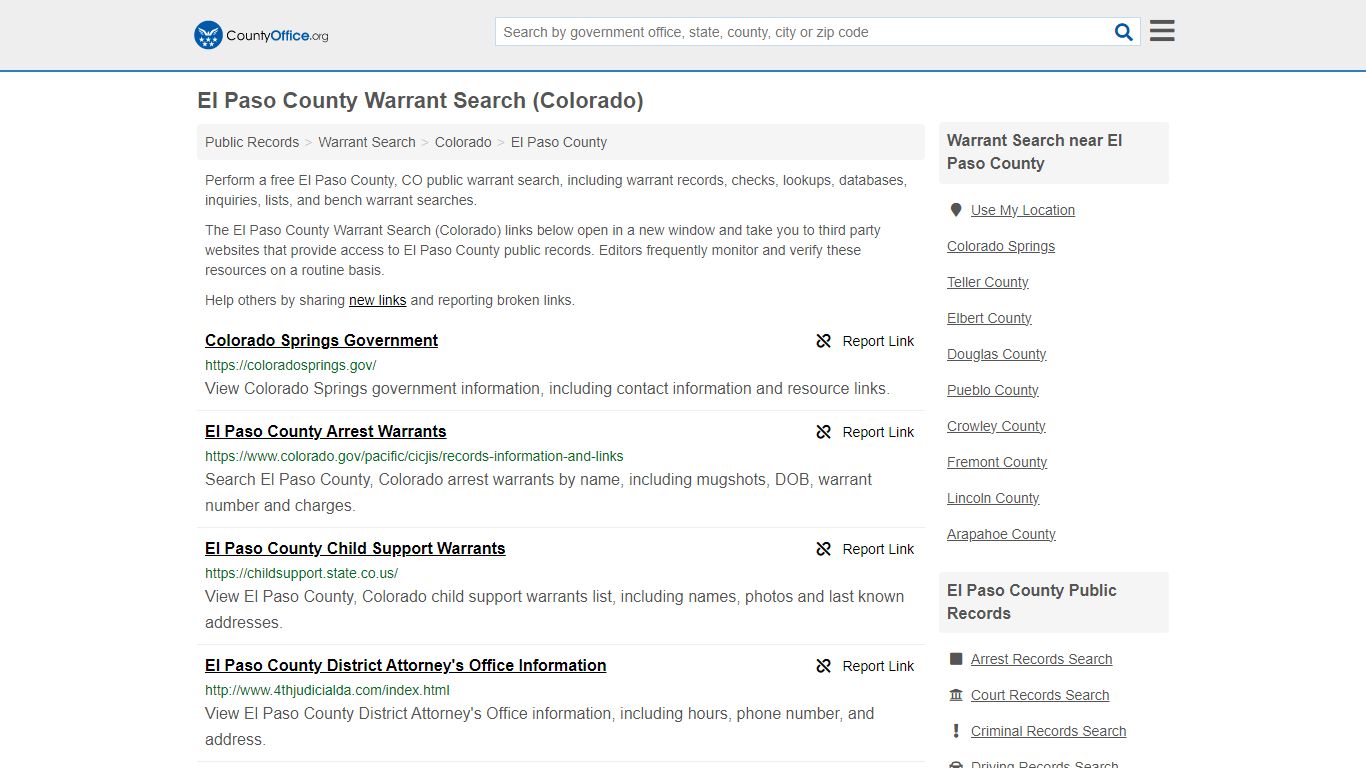Click the Arrest Records Search icon
Image resolution: width=1366 pixels, height=768 pixels.
[956, 659]
